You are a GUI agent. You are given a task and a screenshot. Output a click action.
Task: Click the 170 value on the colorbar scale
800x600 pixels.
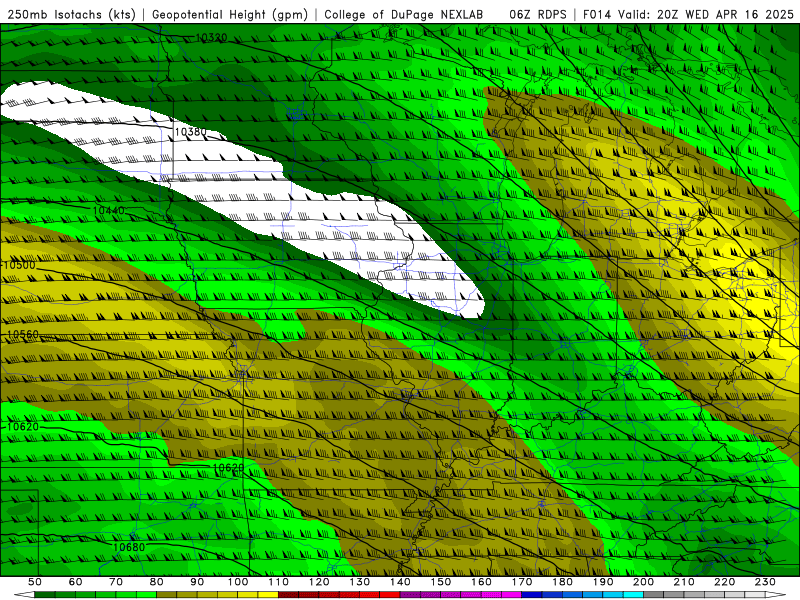tap(522, 582)
